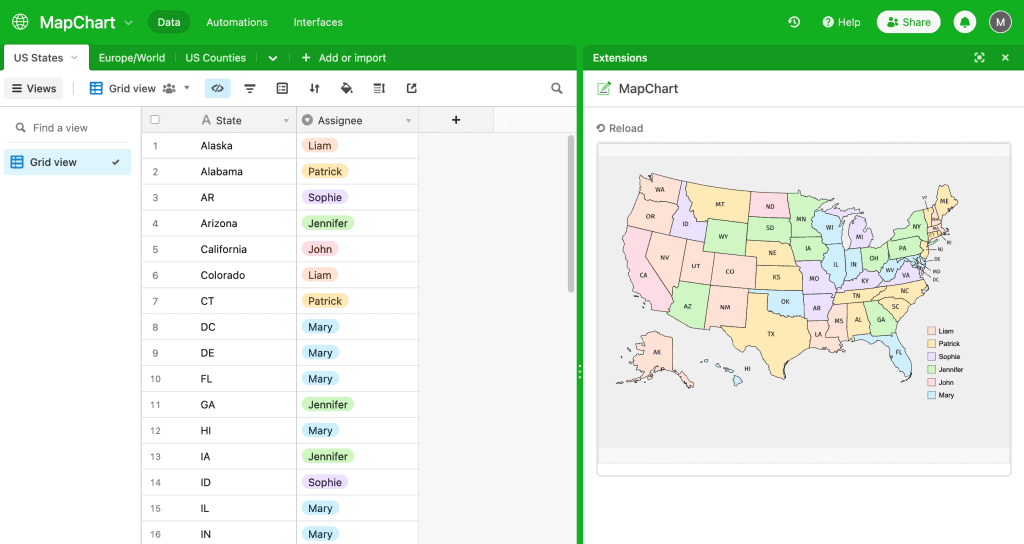This screenshot has width=1024, height=544.
Task: Click Jennifer assignee in GA row
Action: coord(328,405)
